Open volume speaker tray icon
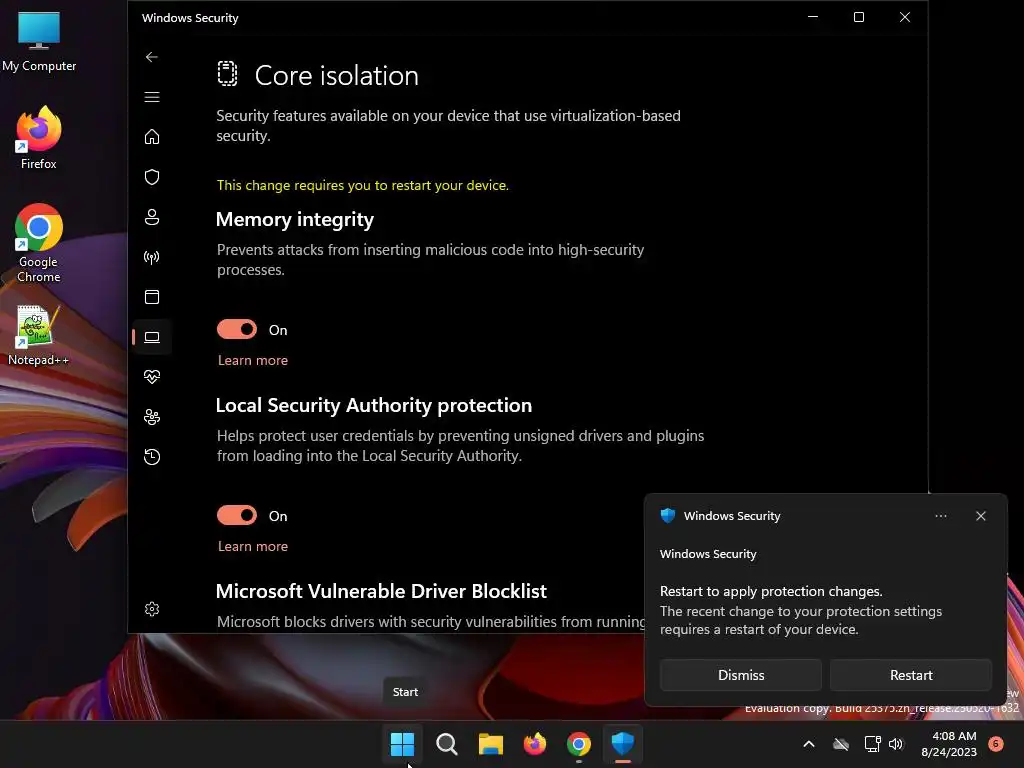 coord(896,744)
